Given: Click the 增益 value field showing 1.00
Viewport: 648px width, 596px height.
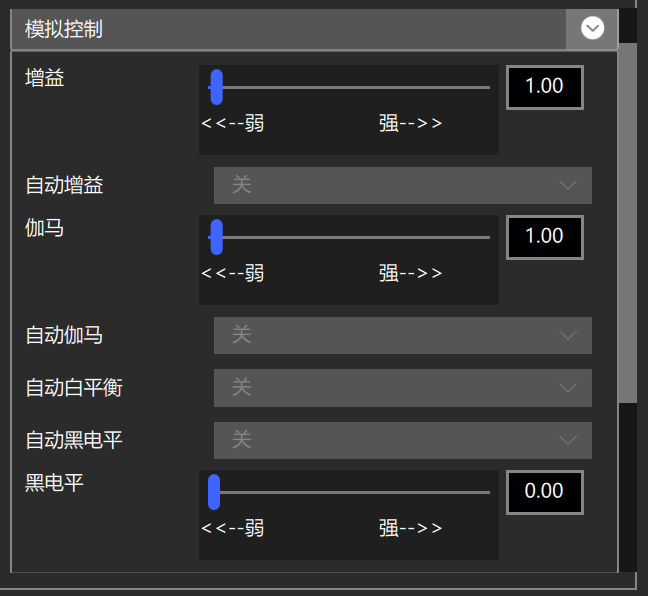Looking at the screenshot, I should tap(544, 87).
